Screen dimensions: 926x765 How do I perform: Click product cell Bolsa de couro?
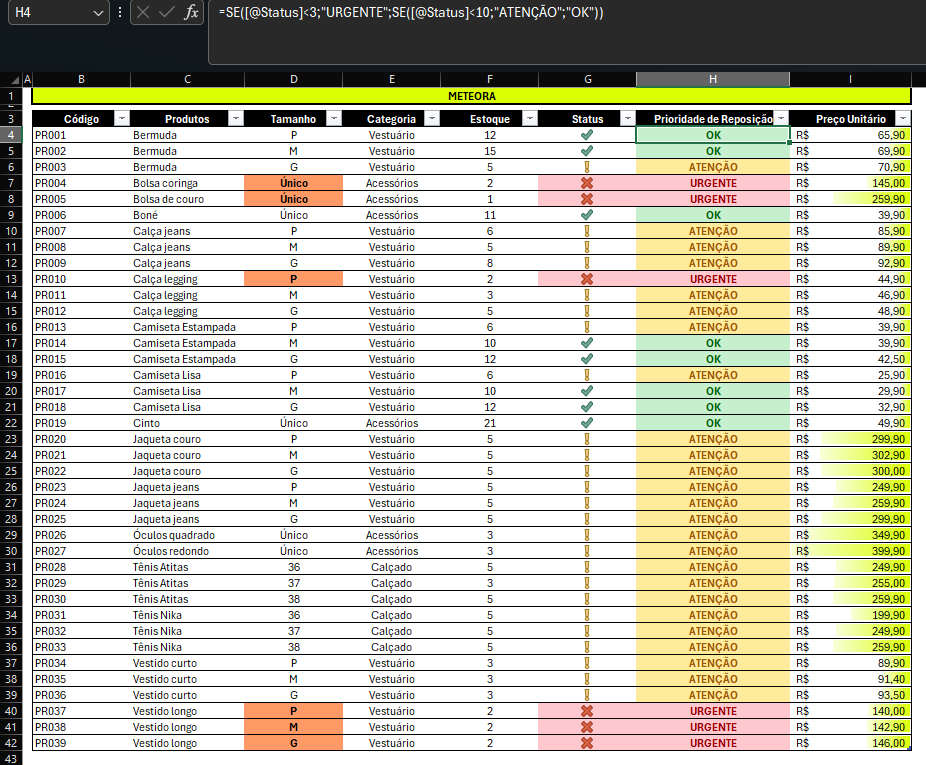(x=187, y=199)
